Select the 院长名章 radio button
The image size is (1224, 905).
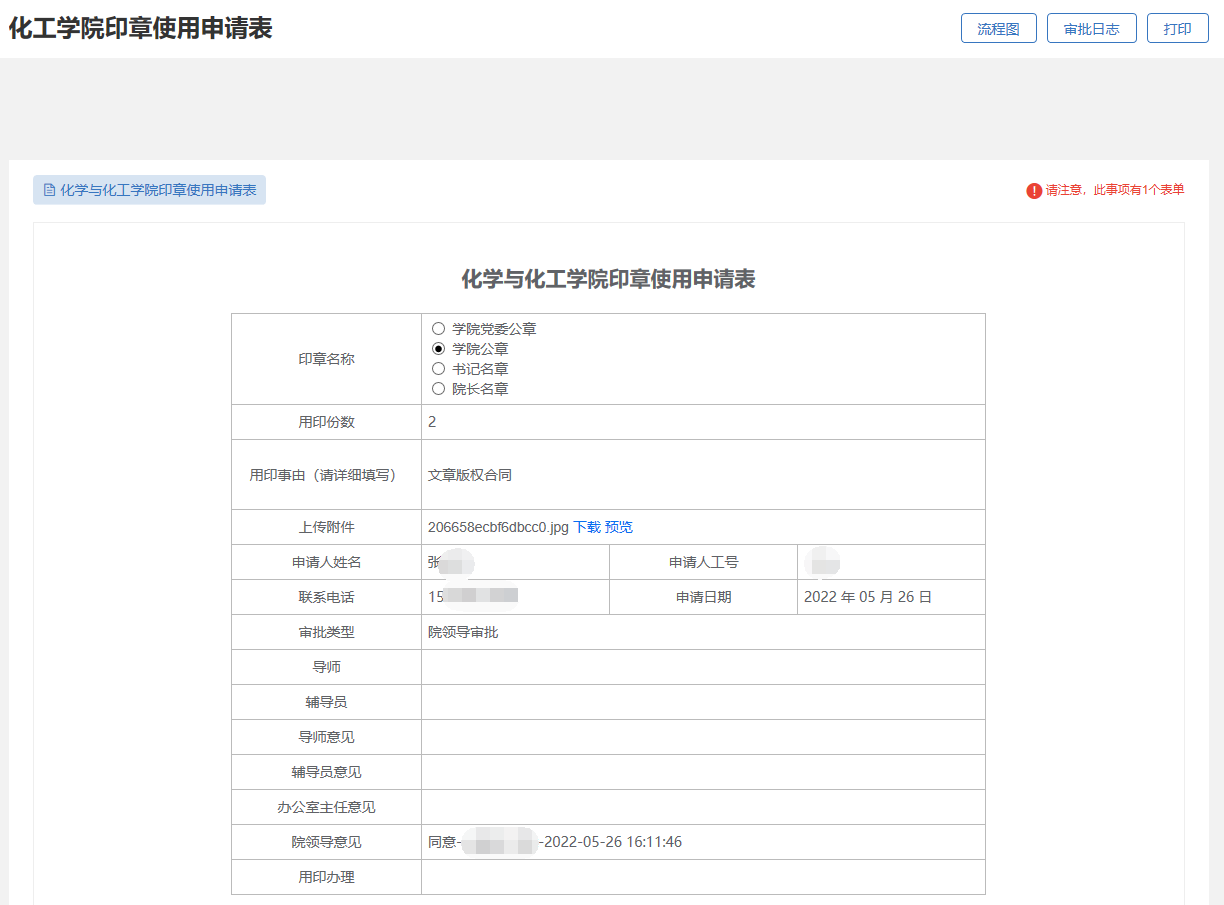(438, 389)
